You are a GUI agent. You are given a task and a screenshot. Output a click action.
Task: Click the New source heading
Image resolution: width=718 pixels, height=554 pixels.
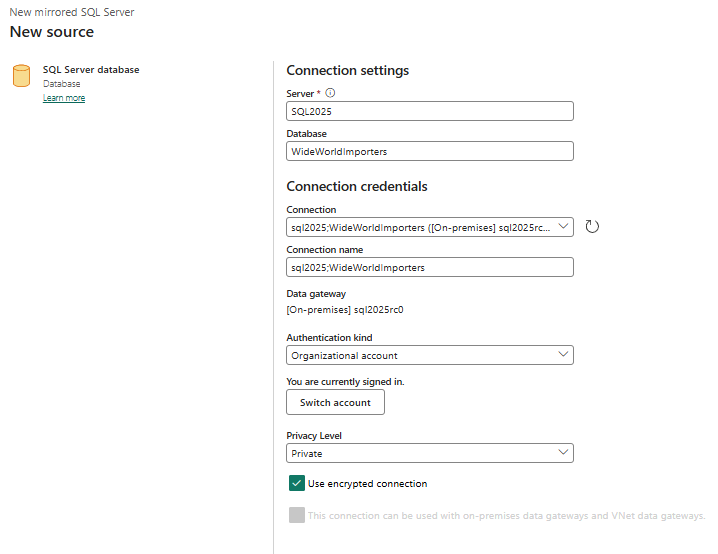52,32
